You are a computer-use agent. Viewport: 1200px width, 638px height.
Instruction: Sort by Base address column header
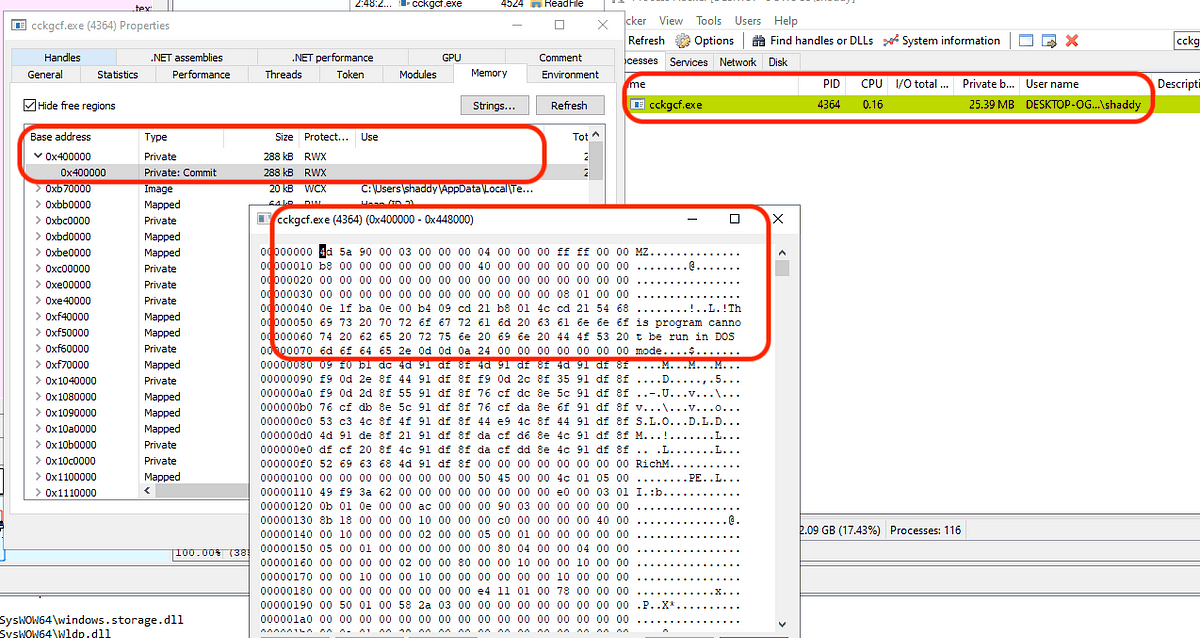[x=82, y=137]
